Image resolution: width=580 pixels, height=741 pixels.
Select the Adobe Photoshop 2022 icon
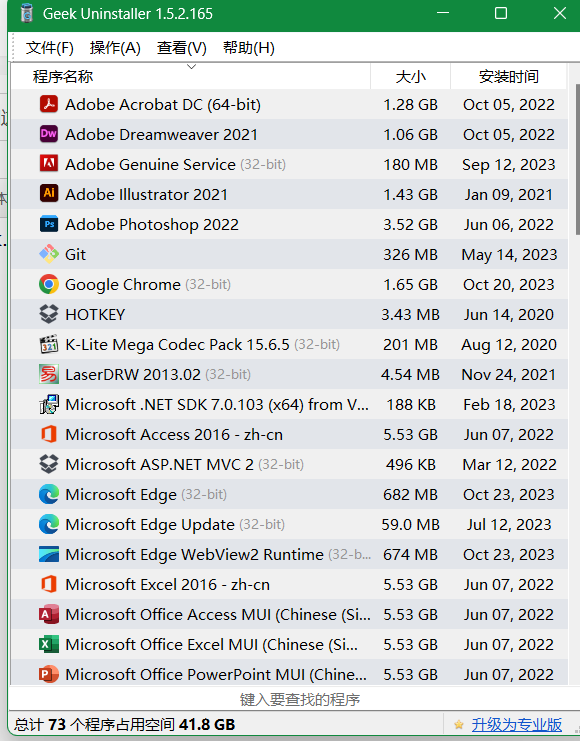49,224
